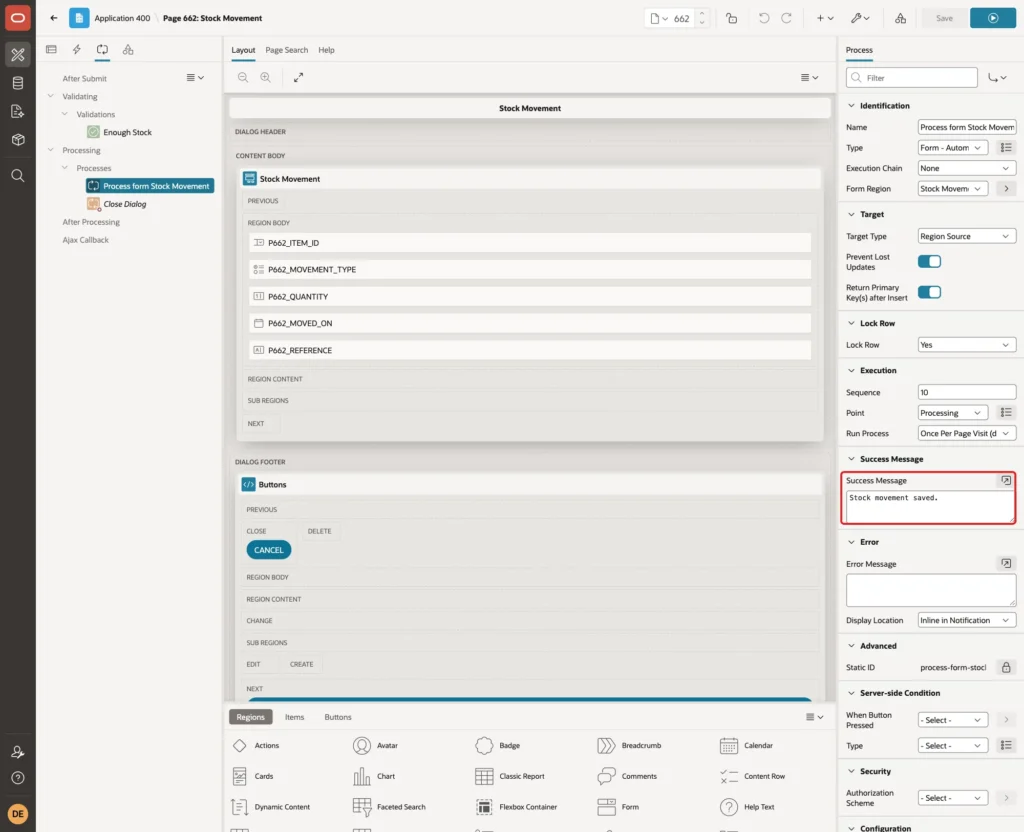Click the DE user avatar
The width and height of the screenshot is (1024, 832).
18,814
